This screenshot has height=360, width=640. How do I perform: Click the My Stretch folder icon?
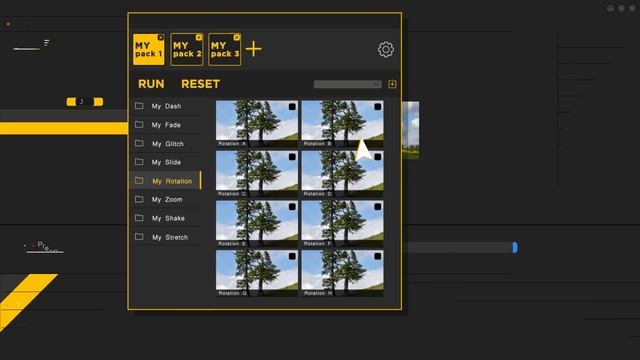(139, 237)
